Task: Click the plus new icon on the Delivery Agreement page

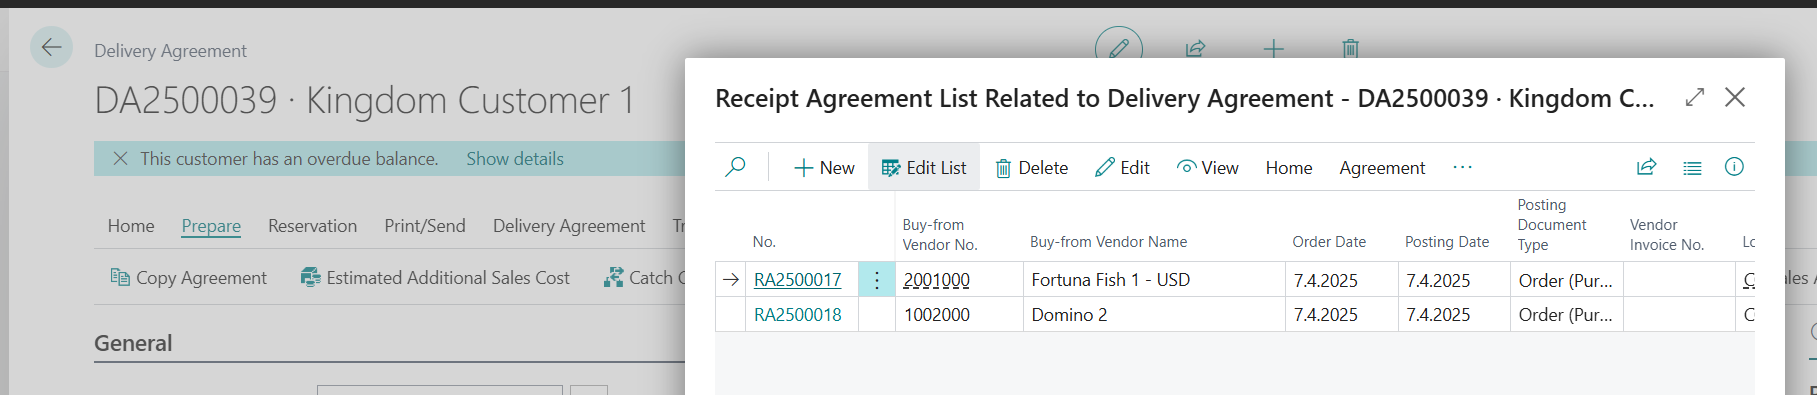Action: point(1273,48)
